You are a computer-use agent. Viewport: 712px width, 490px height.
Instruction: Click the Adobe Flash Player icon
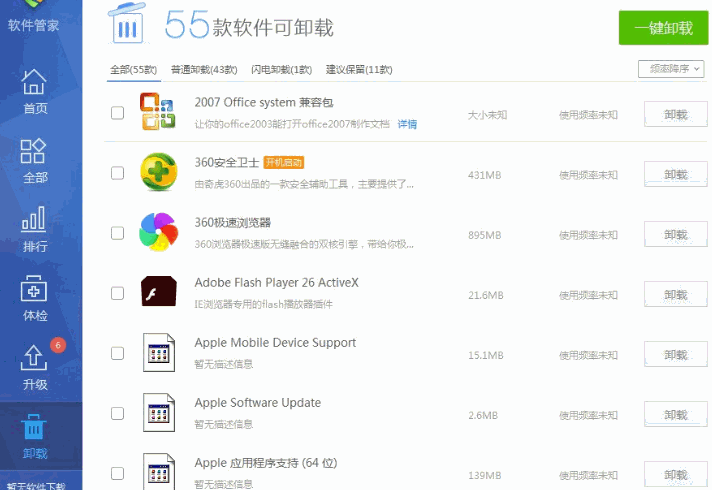[x=158, y=291]
